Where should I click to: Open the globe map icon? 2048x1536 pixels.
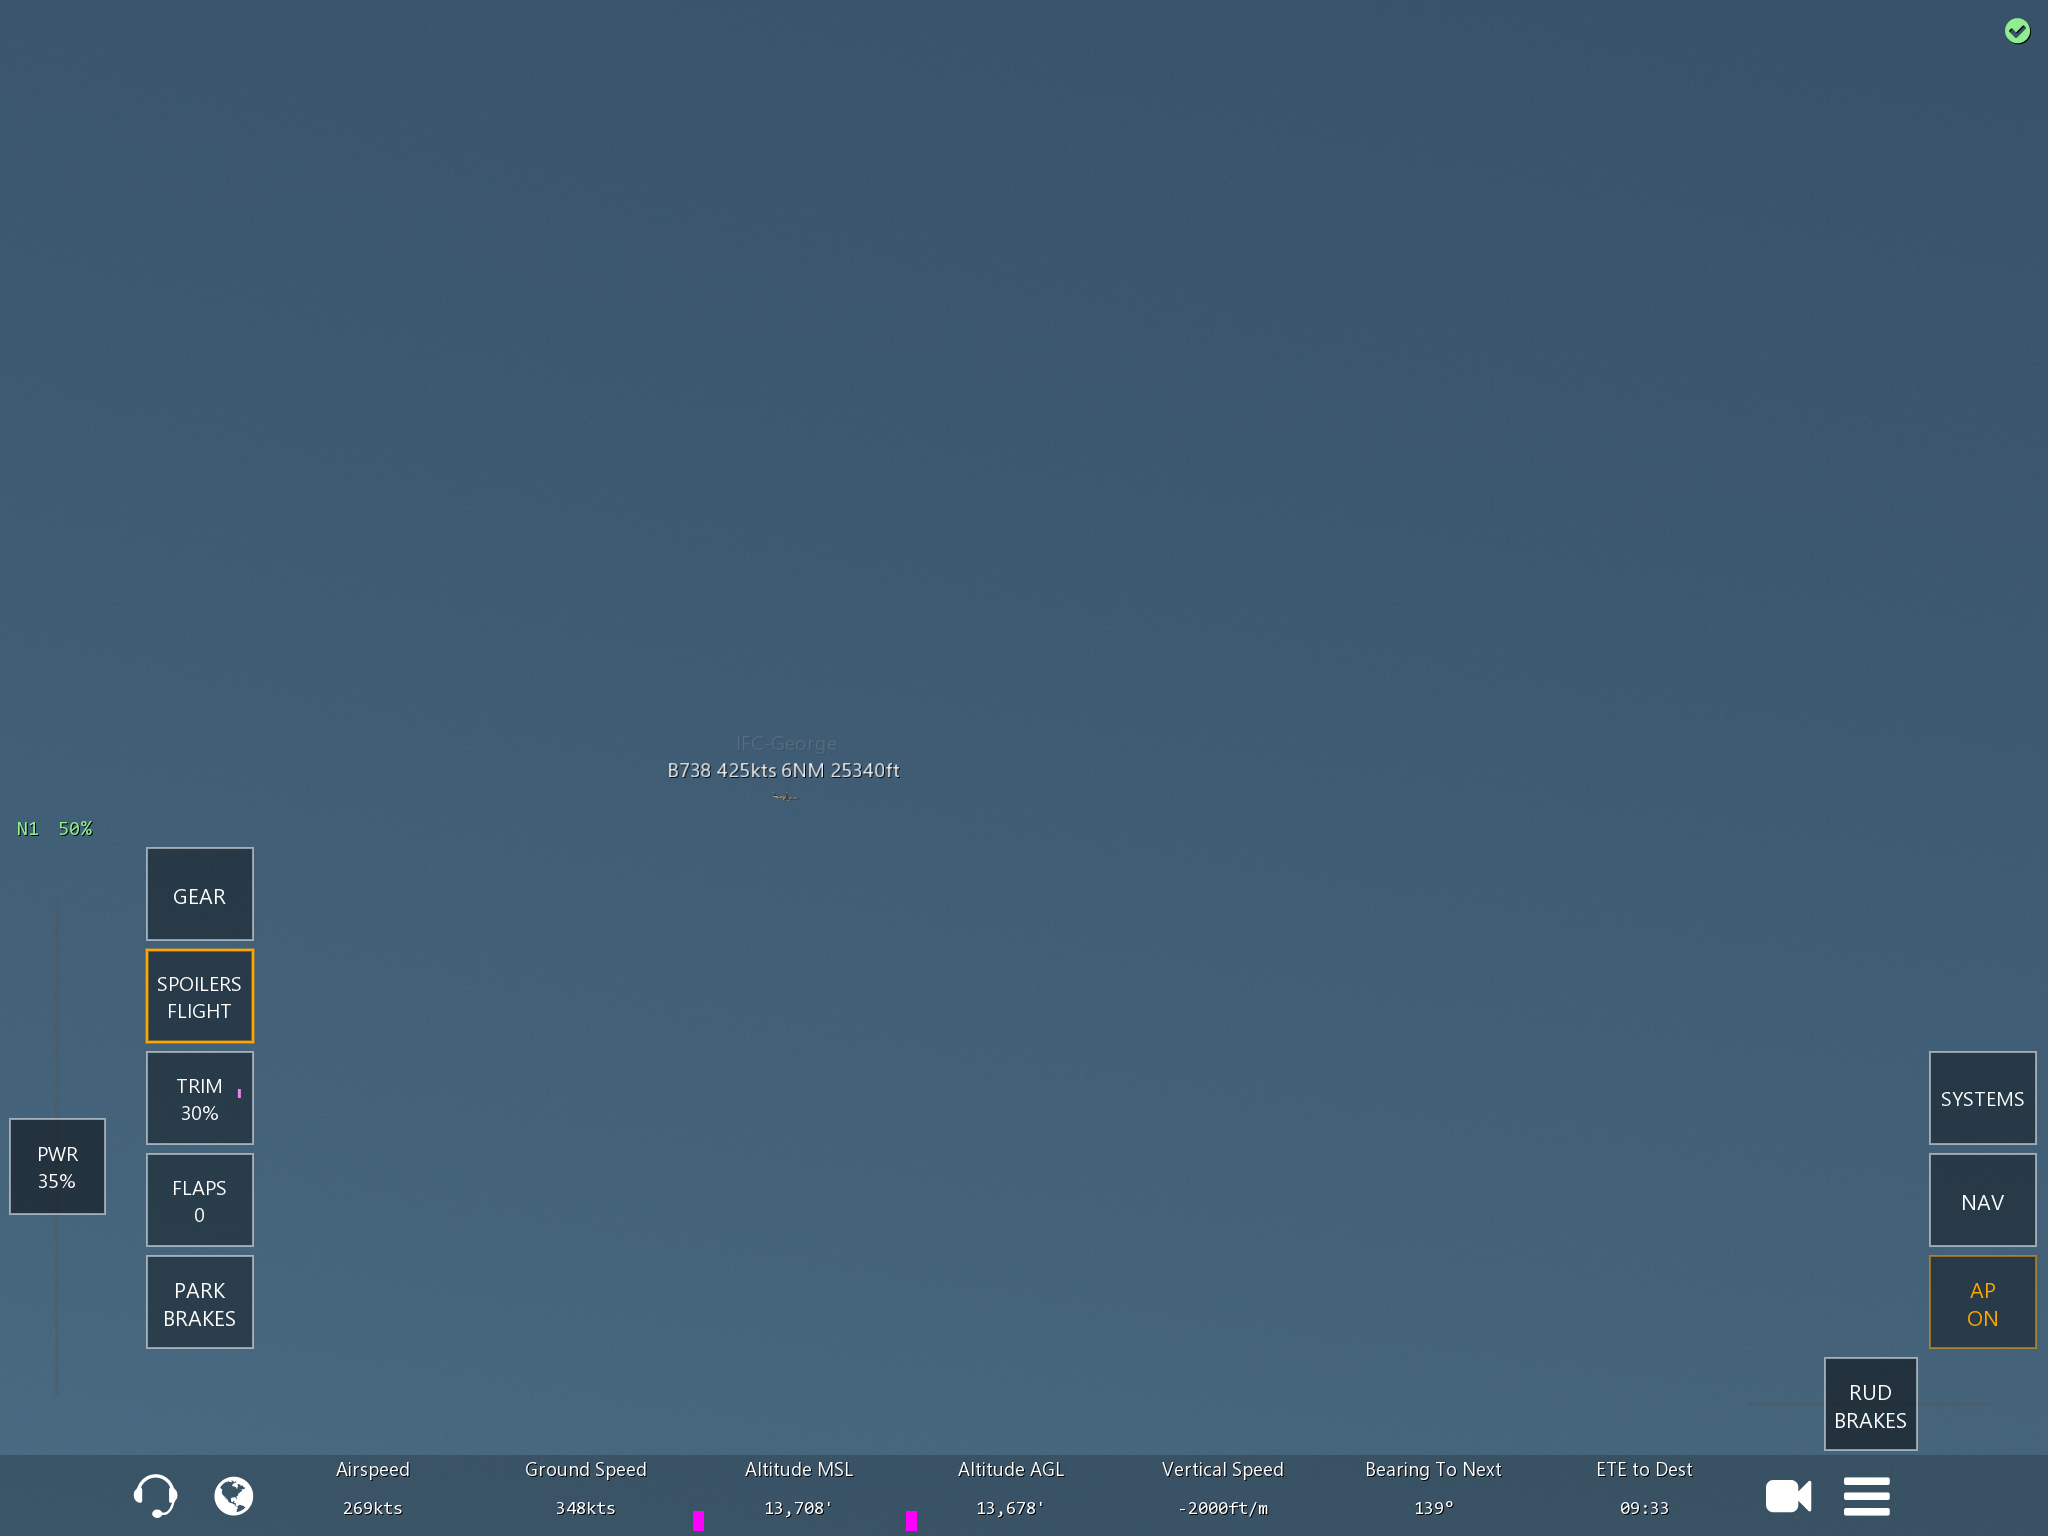(234, 1495)
